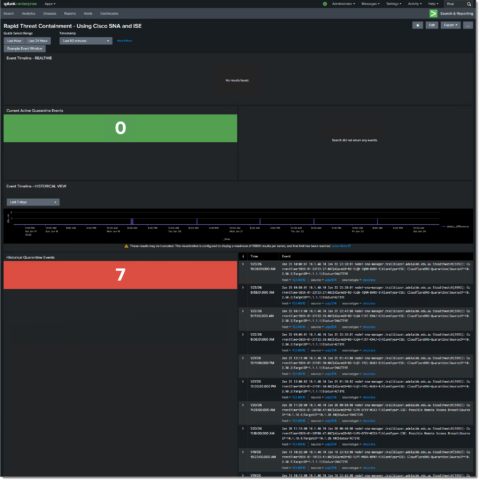Go to the Datasets nav tab
The height and width of the screenshot is (480, 480).
click(x=50, y=14)
